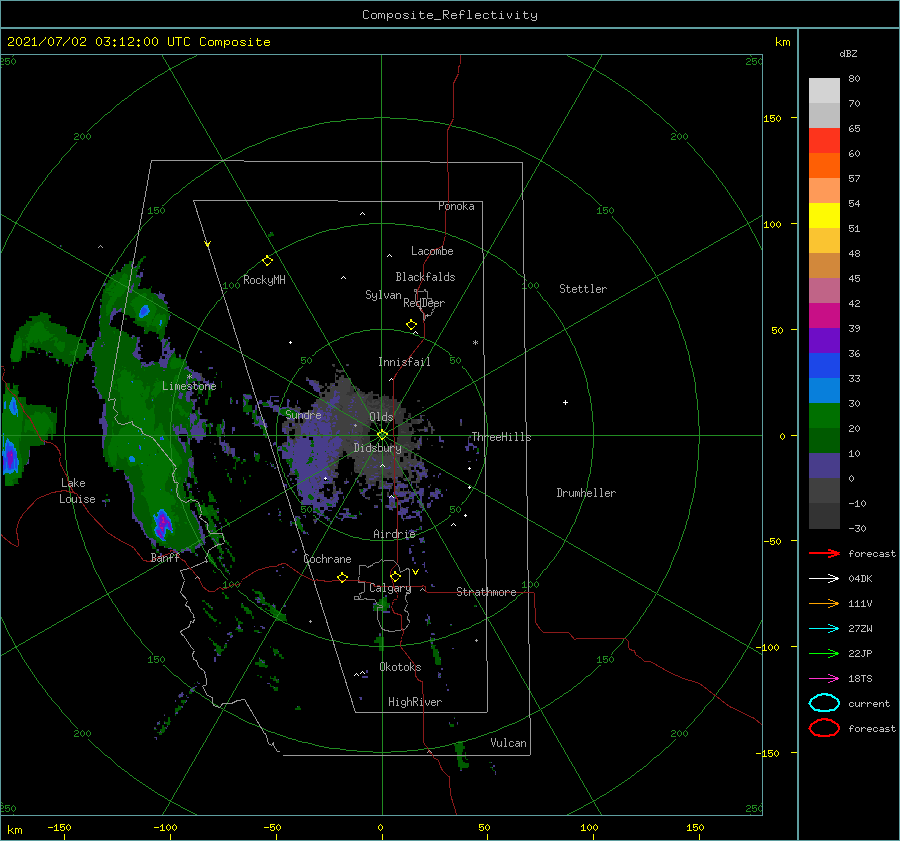Click the cyan 27ZW arrow icon
This screenshot has height=841, width=900.
(824, 629)
